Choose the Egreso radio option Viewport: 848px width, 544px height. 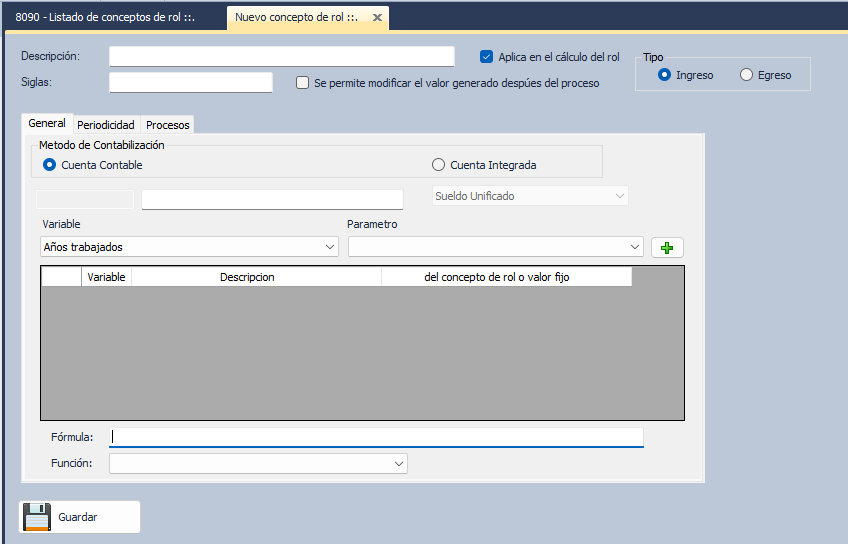(x=746, y=75)
